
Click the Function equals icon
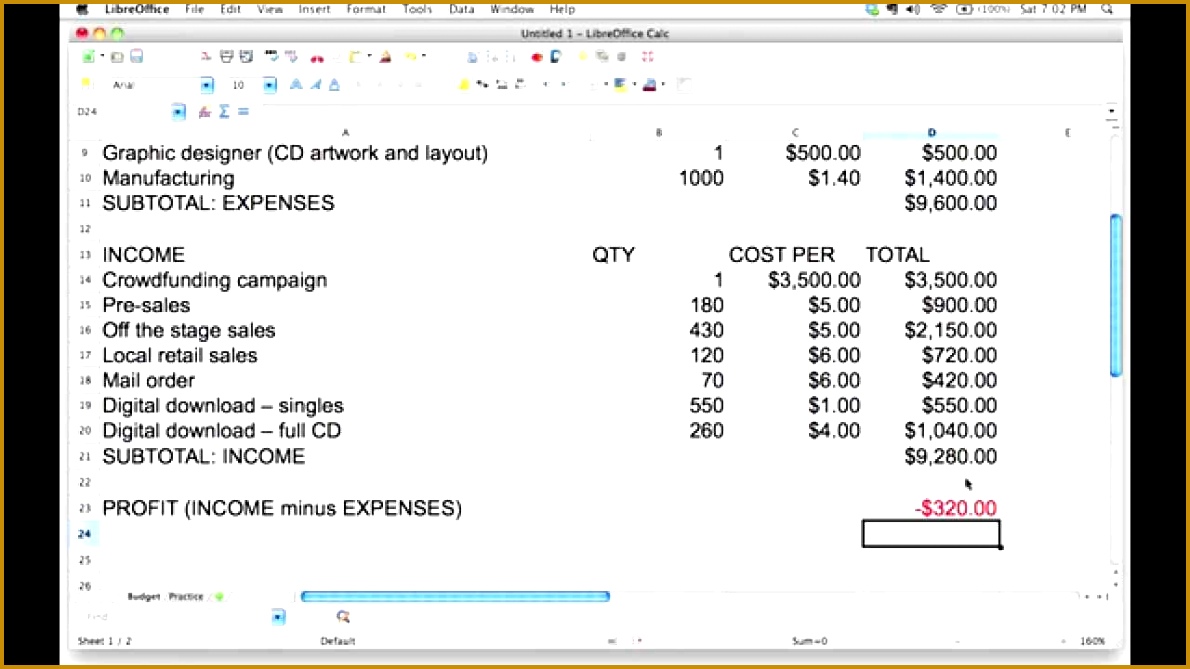244,112
